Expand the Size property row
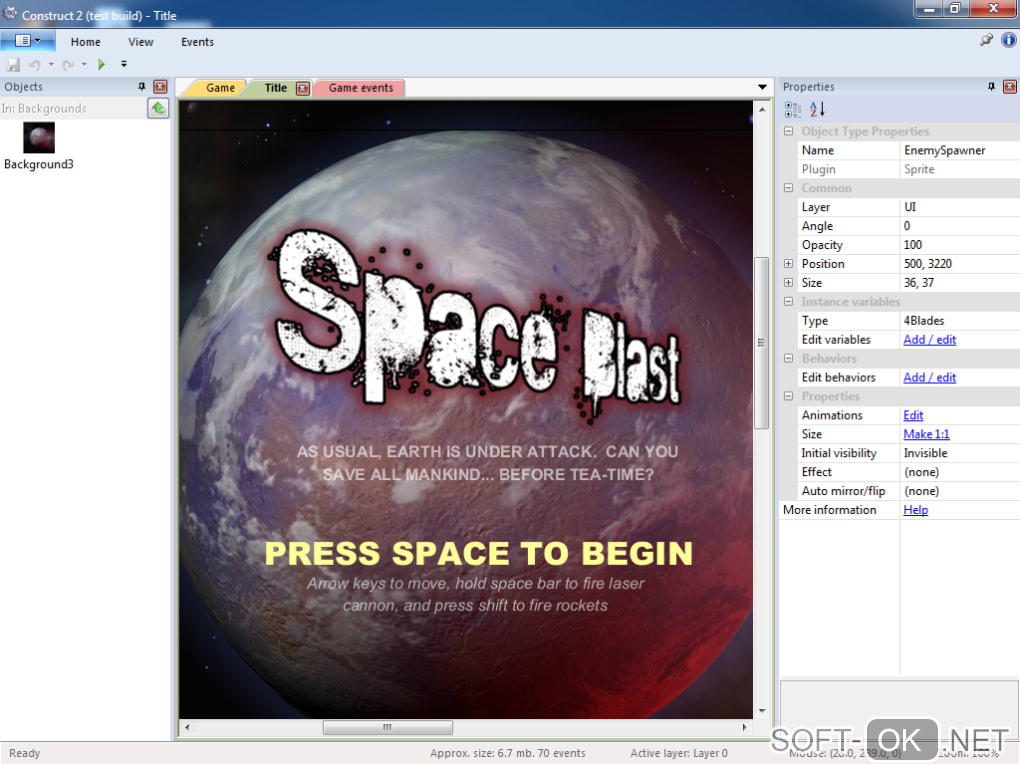Screen dimensions: 1020x765 pyautogui.click(x=788, y=283)
